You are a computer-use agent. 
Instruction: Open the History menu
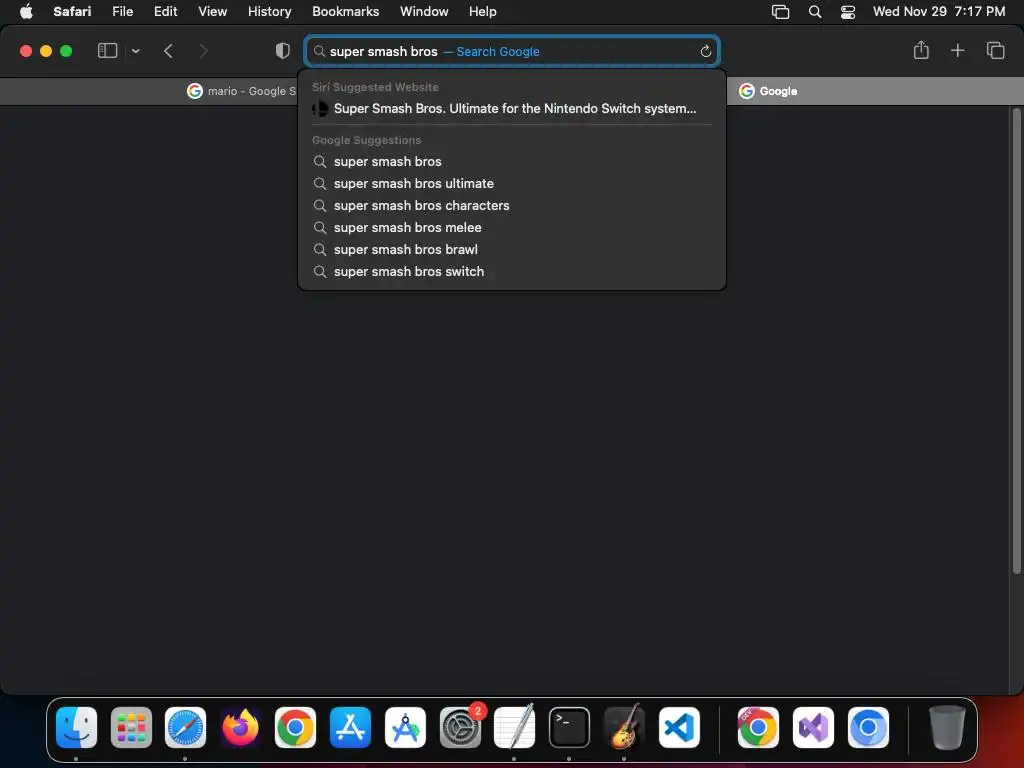(269, 11)
